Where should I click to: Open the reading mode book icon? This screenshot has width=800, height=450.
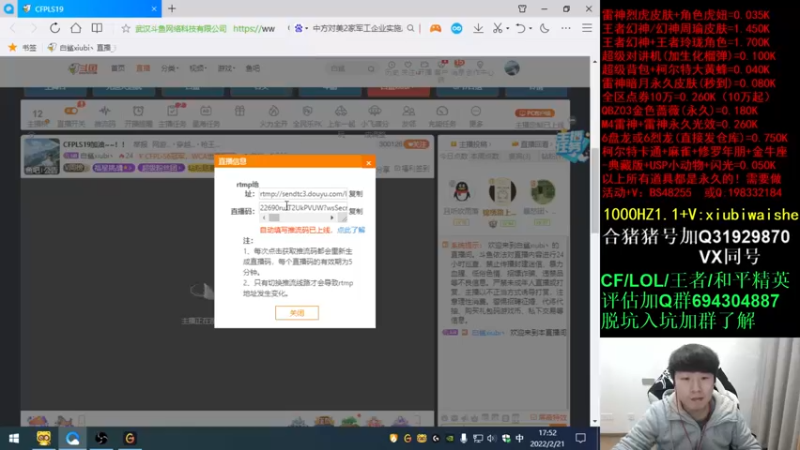tap(97, 28)
